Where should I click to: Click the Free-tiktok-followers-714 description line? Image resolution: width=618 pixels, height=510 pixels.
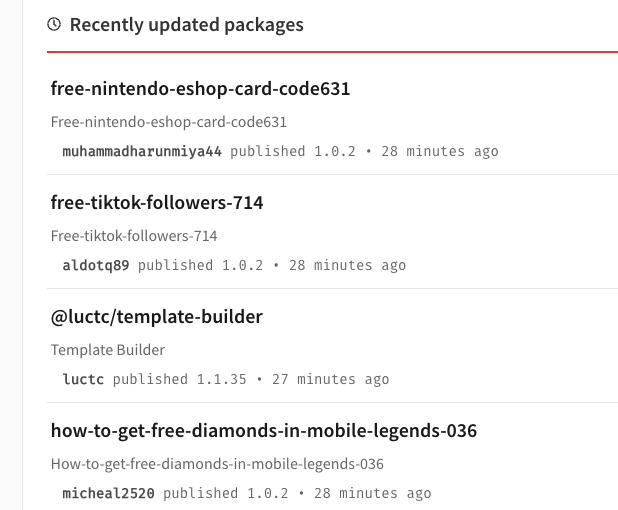pos(134,236)
